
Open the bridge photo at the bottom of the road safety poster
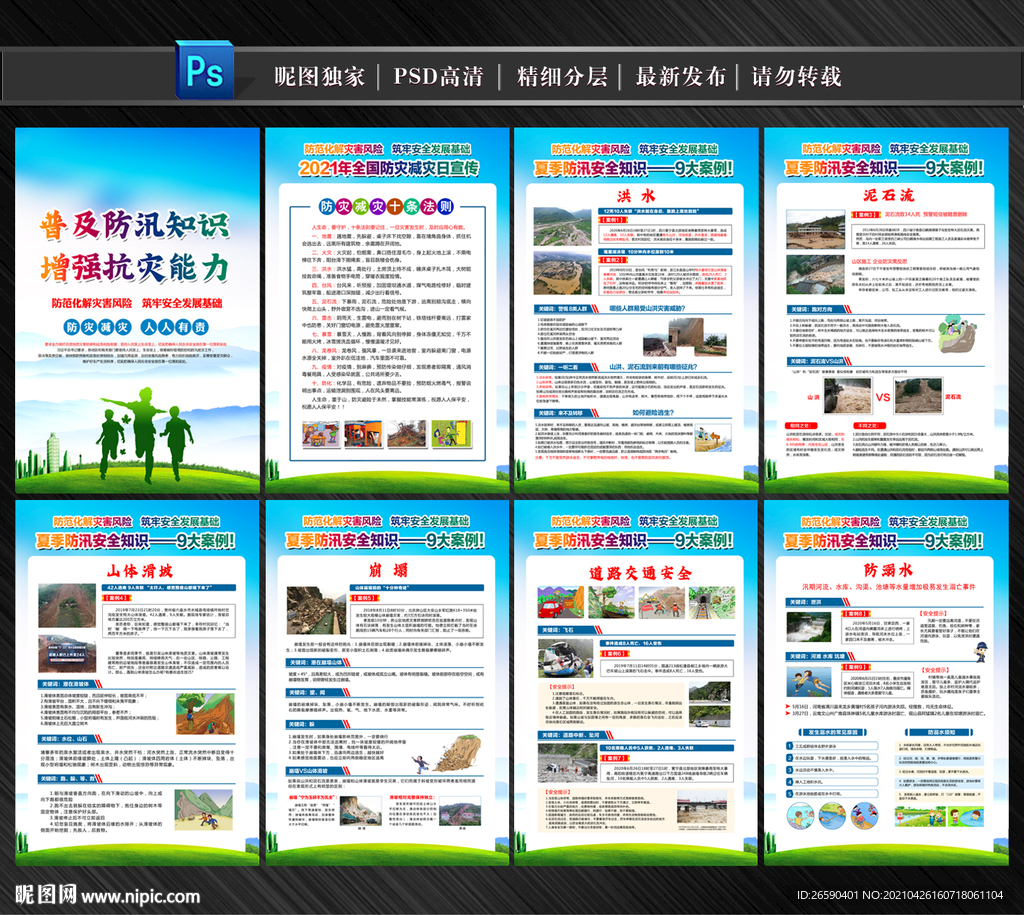point(702,807)
